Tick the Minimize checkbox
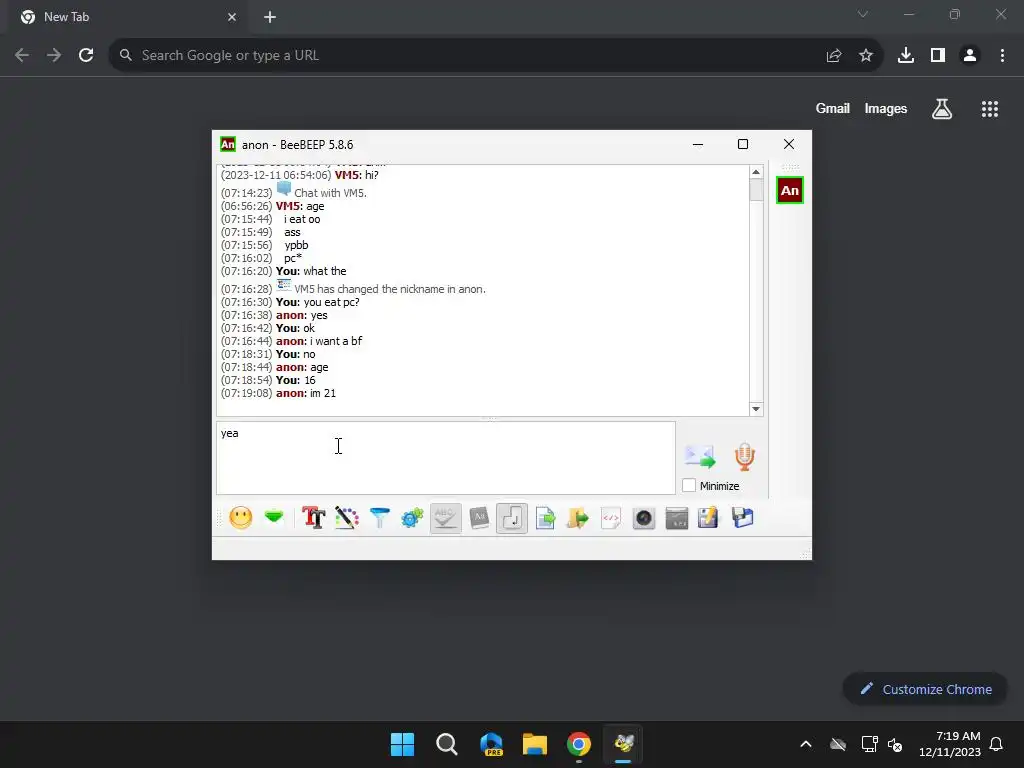The width and height of the screenshot is (1024, 768). coord(689,486)
